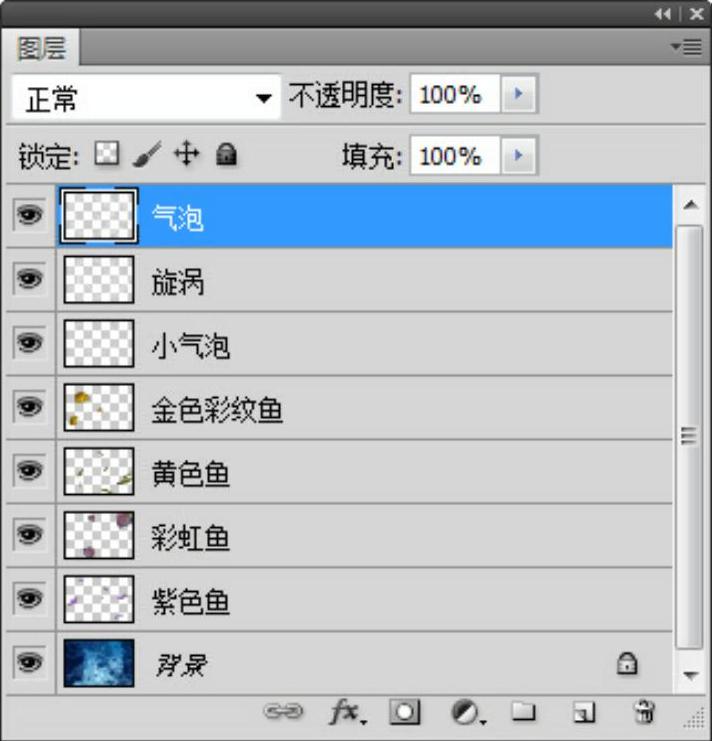712x741 pixels.
Task: Create a new layer group folder
Action: 523,711
